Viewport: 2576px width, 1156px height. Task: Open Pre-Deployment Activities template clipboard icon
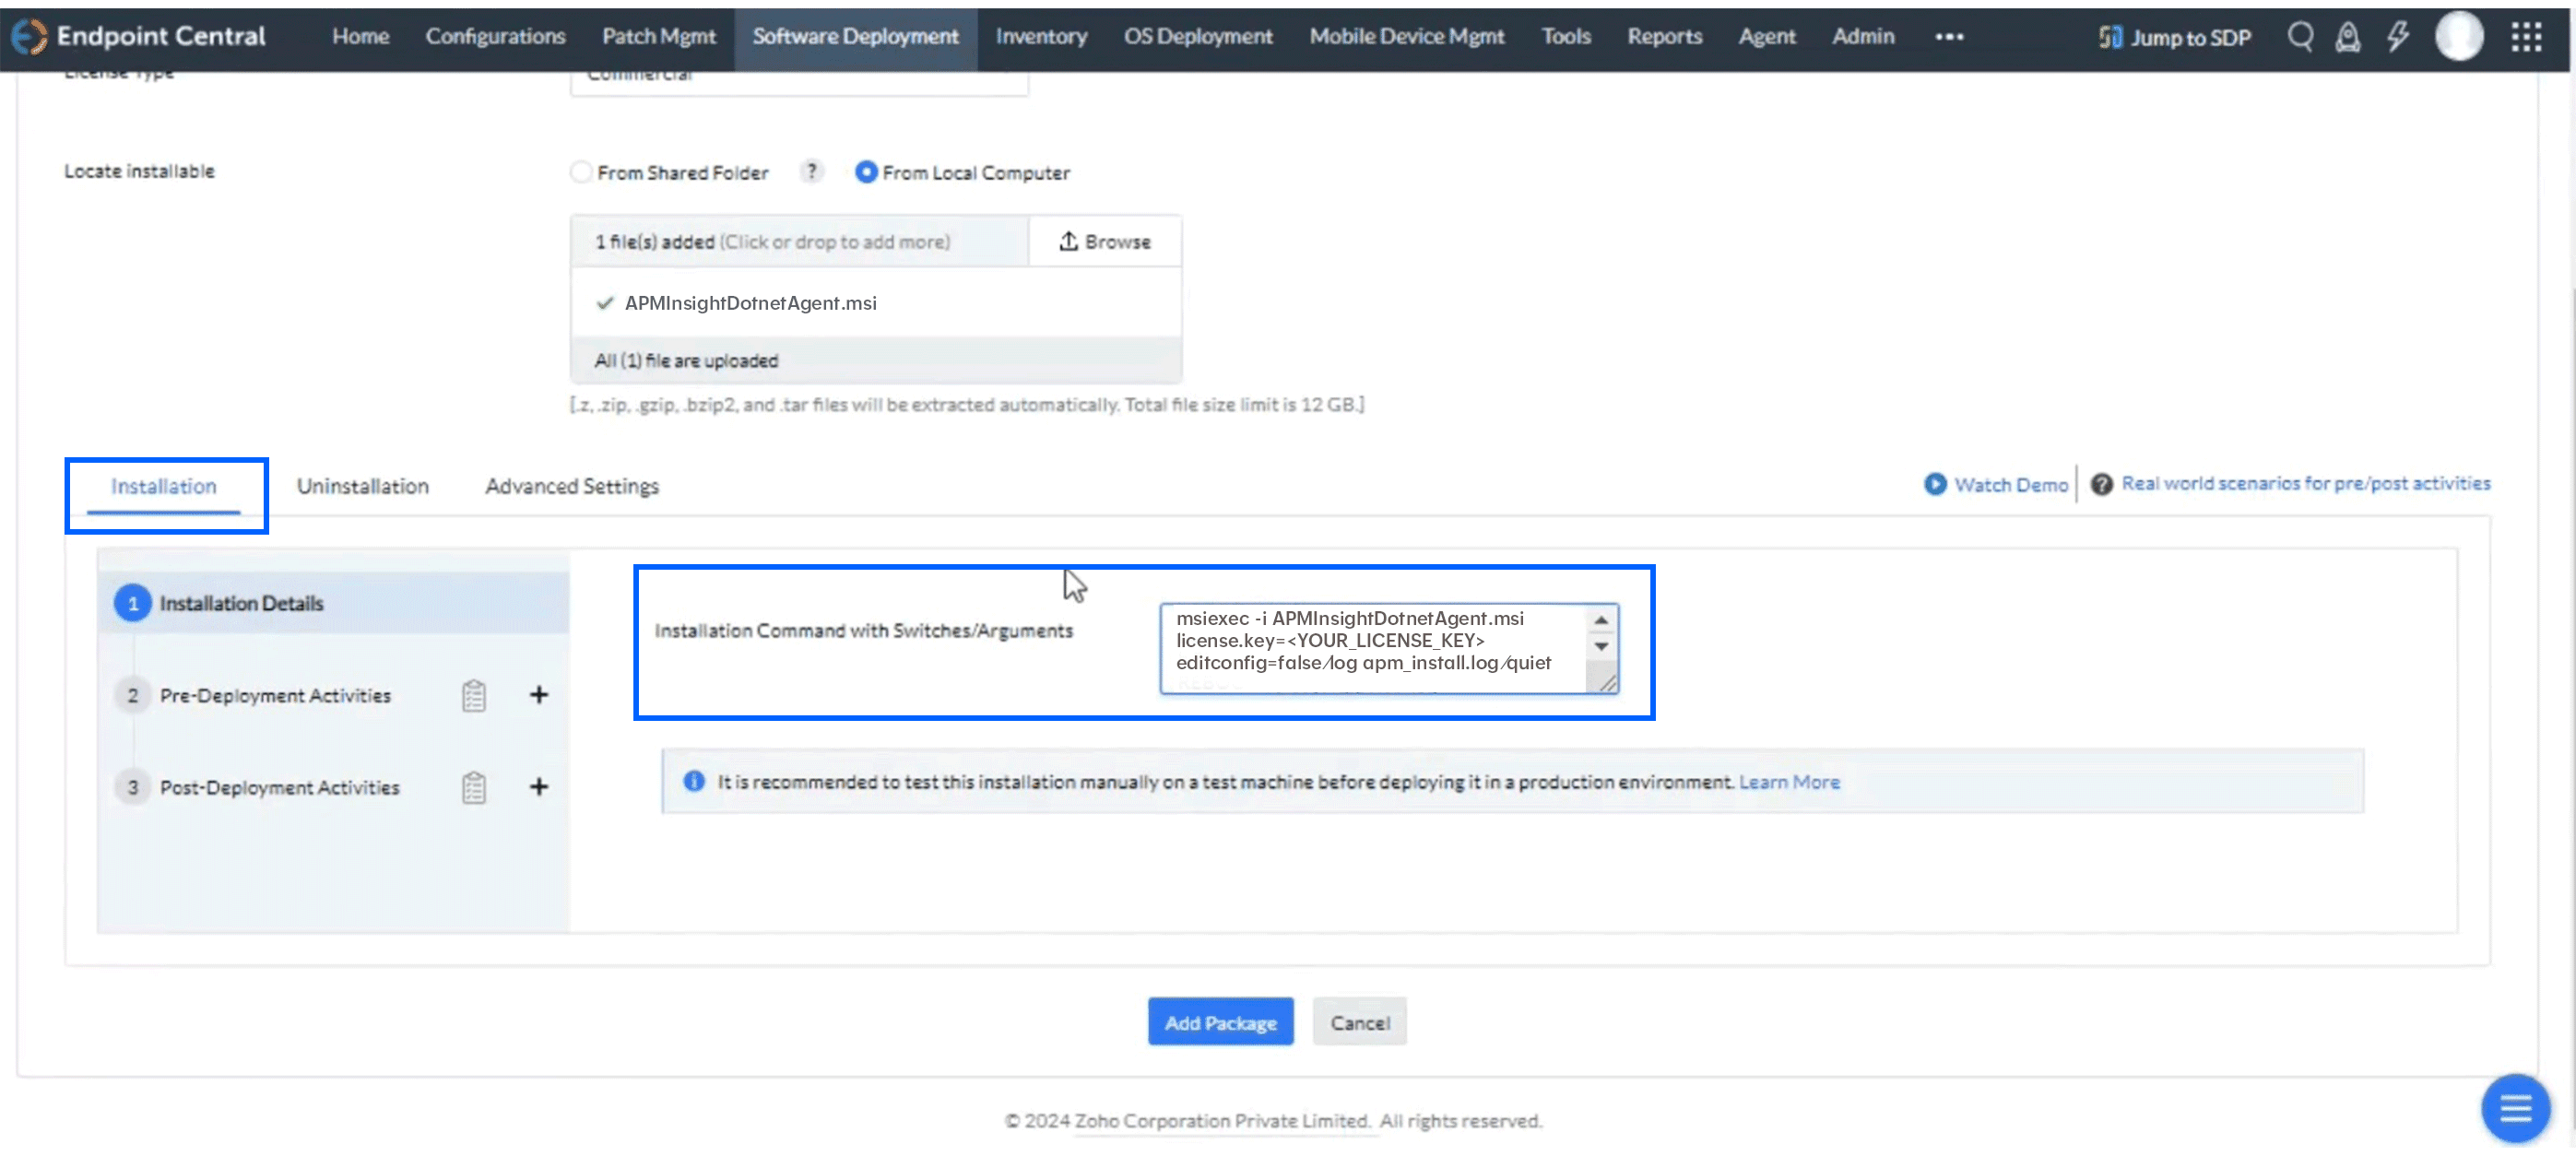coord(474,695)
